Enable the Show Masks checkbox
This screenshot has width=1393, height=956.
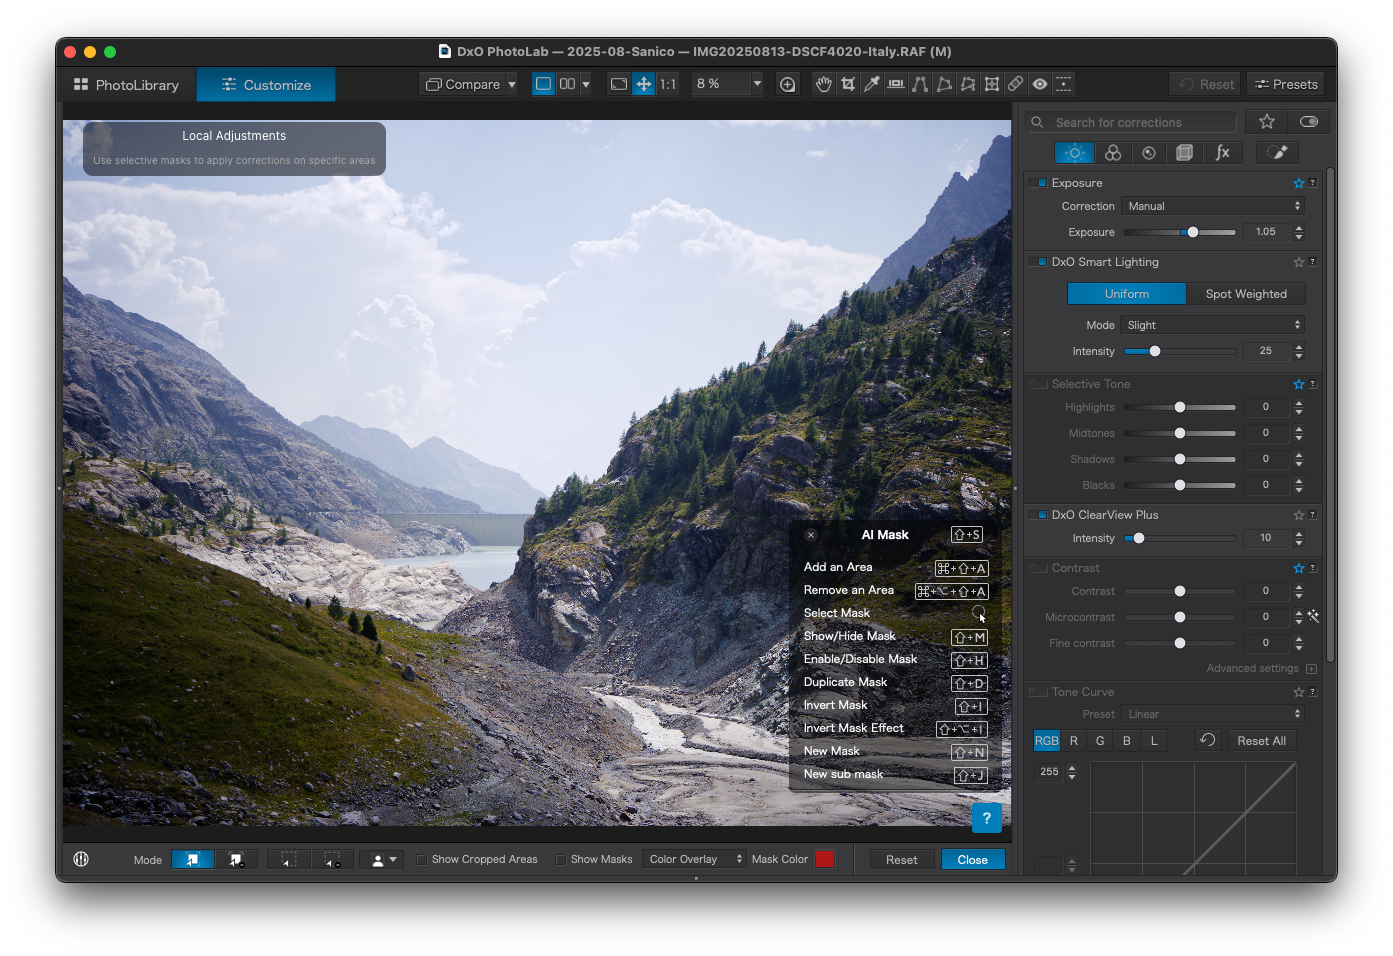point(561,859)
